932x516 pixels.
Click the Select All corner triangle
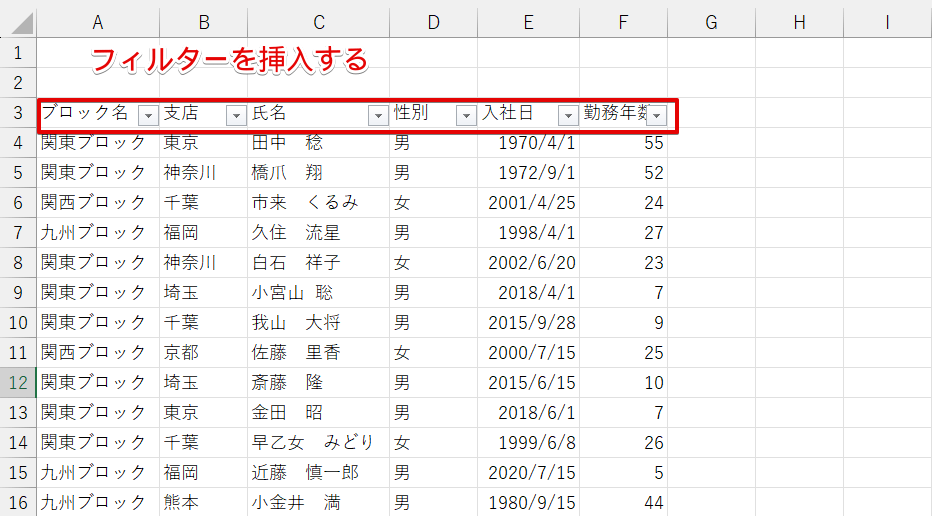tap(22, 23)
